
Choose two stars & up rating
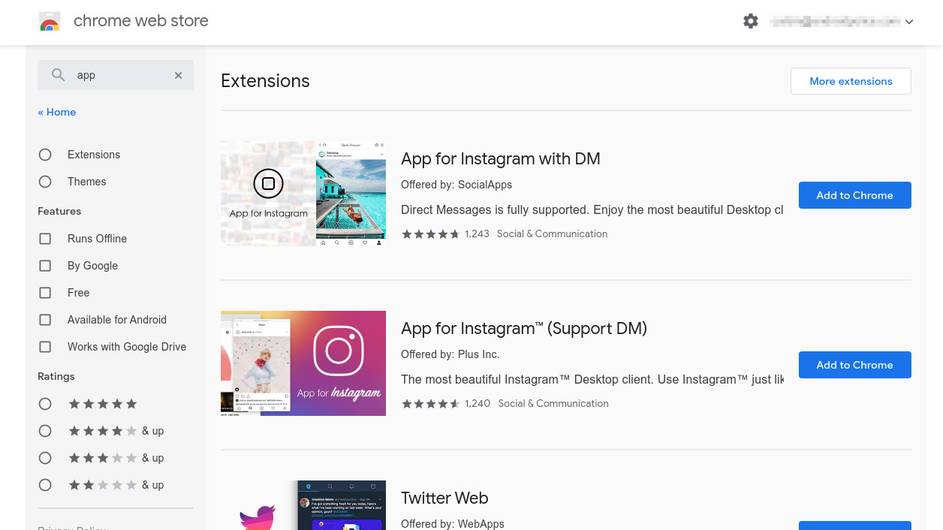coord(45,485)
